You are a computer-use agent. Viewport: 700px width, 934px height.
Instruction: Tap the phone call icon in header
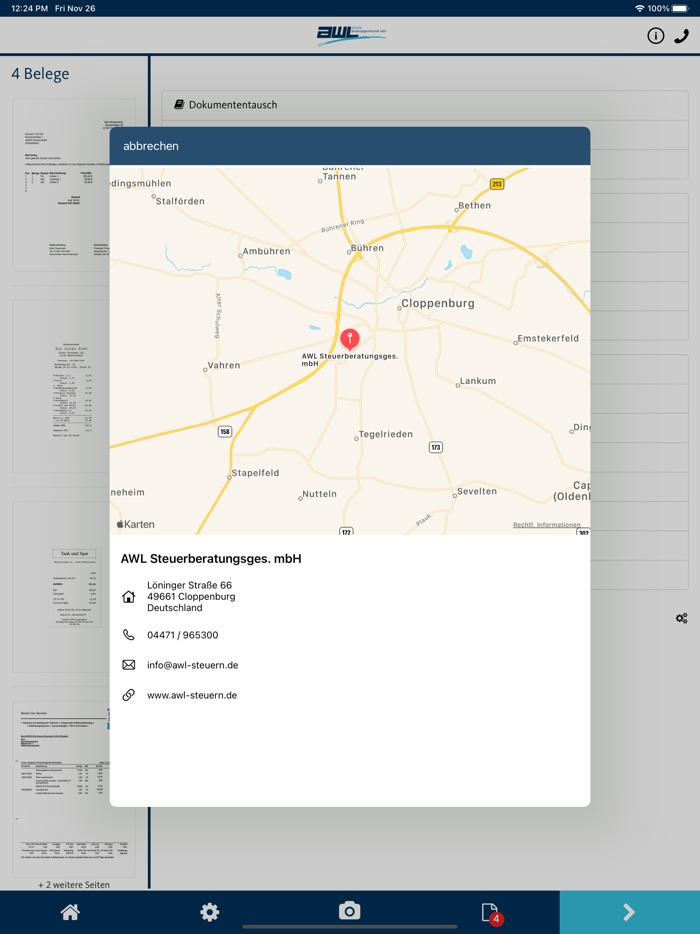pyautogui.click(x=681, y=36)
